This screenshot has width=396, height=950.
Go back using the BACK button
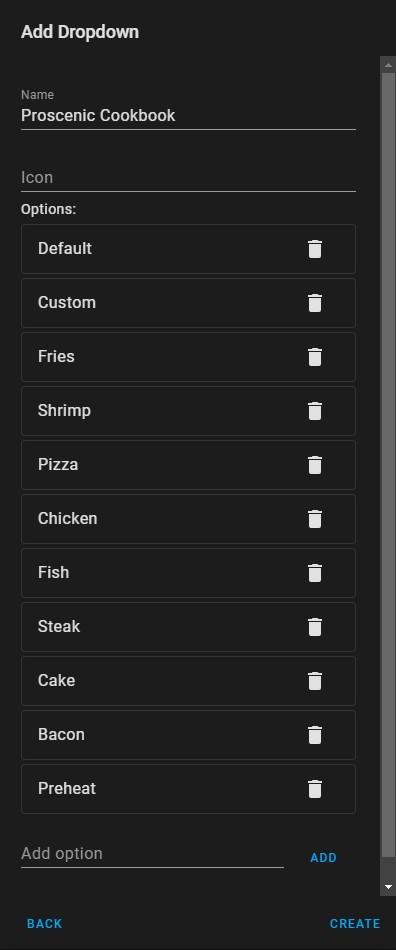click(x=45, y=924)
